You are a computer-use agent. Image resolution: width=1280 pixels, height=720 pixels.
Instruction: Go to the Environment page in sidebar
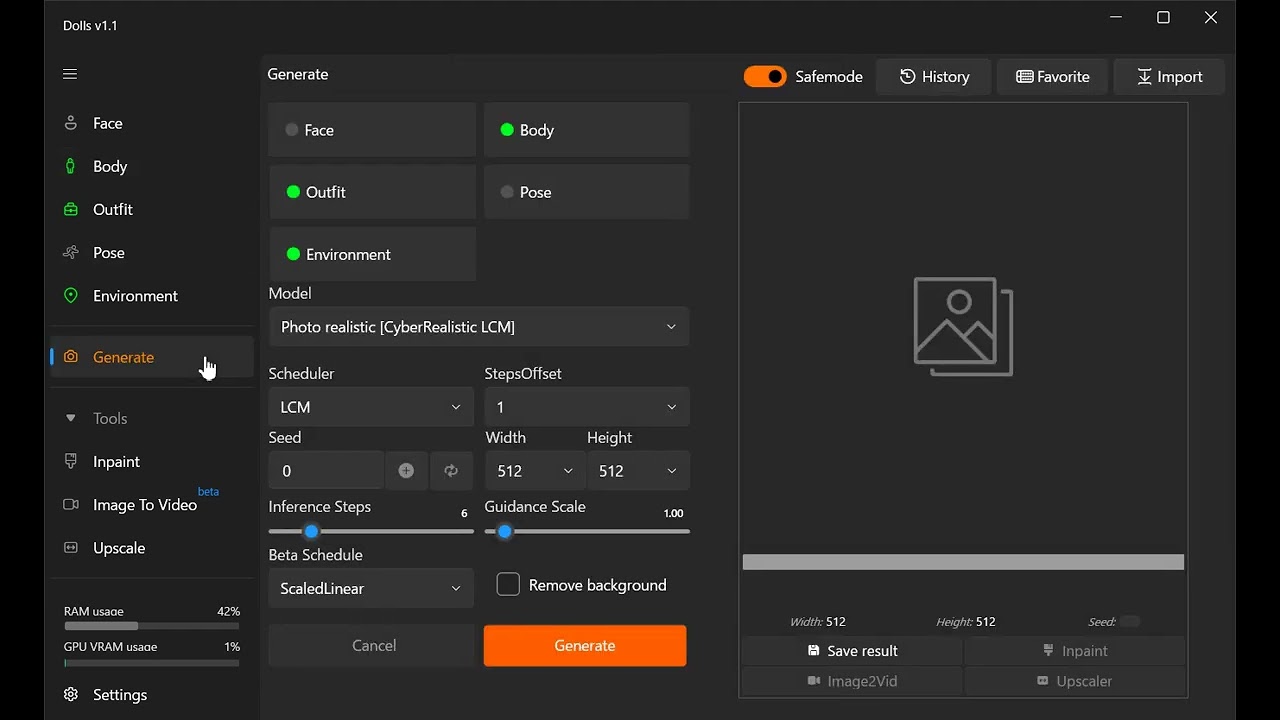150,295
